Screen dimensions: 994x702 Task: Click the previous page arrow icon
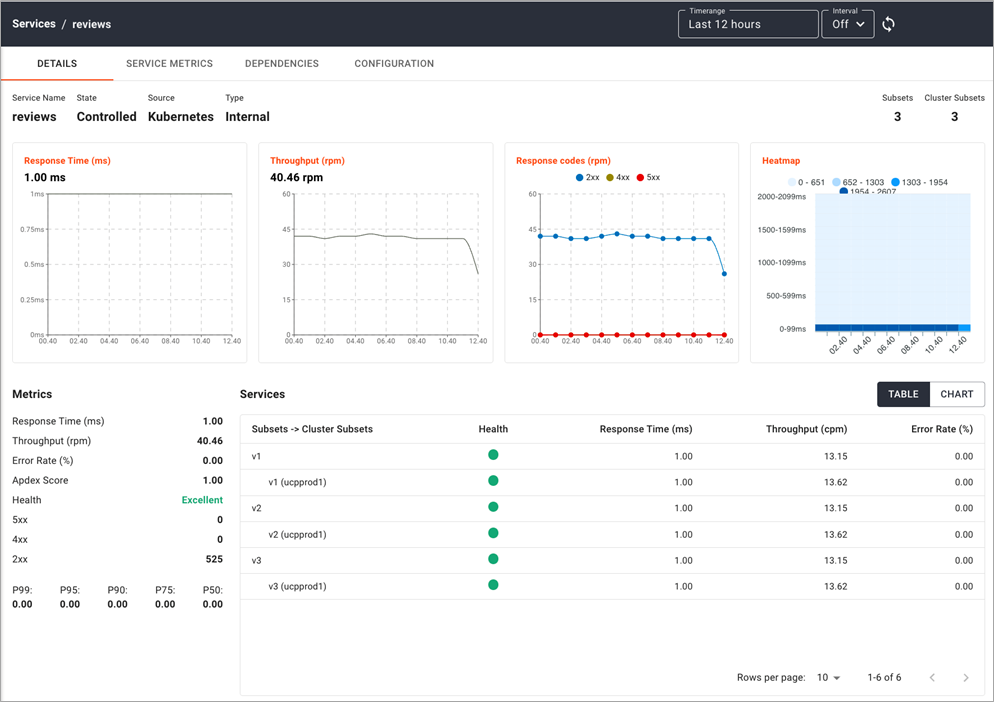pos(932,678)
